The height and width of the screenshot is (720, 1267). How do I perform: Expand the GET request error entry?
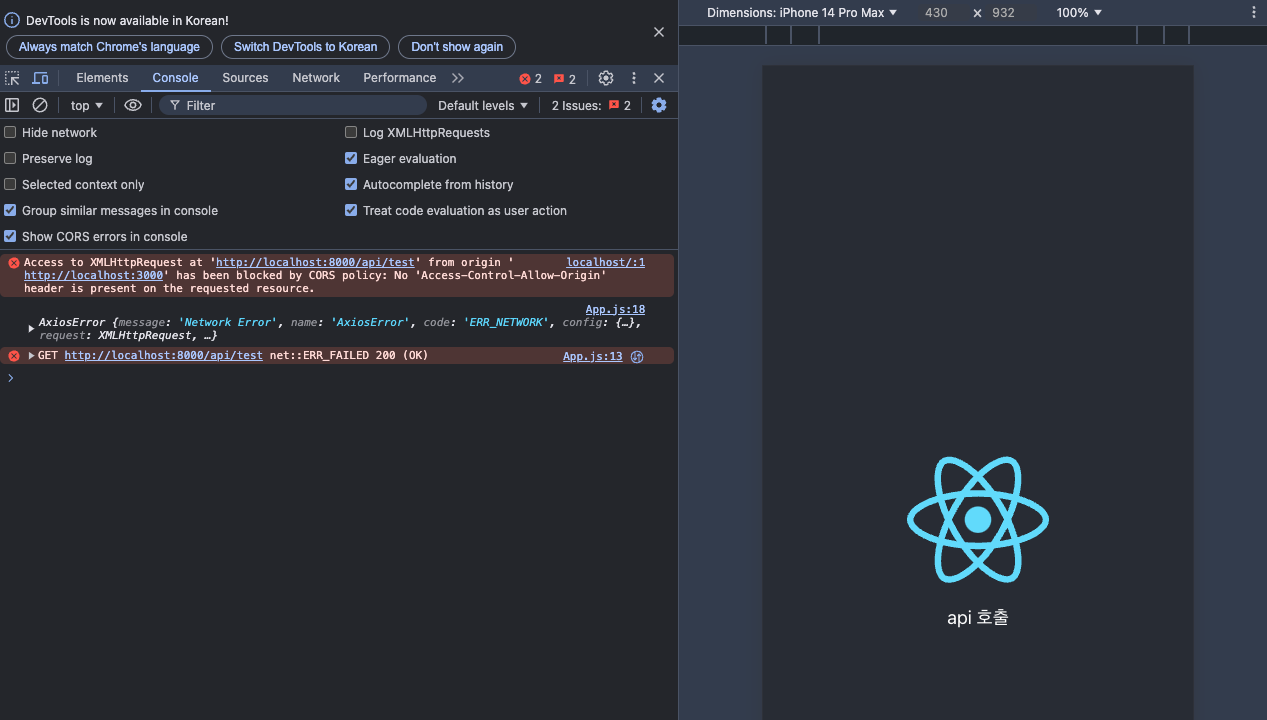coord(32,356)
